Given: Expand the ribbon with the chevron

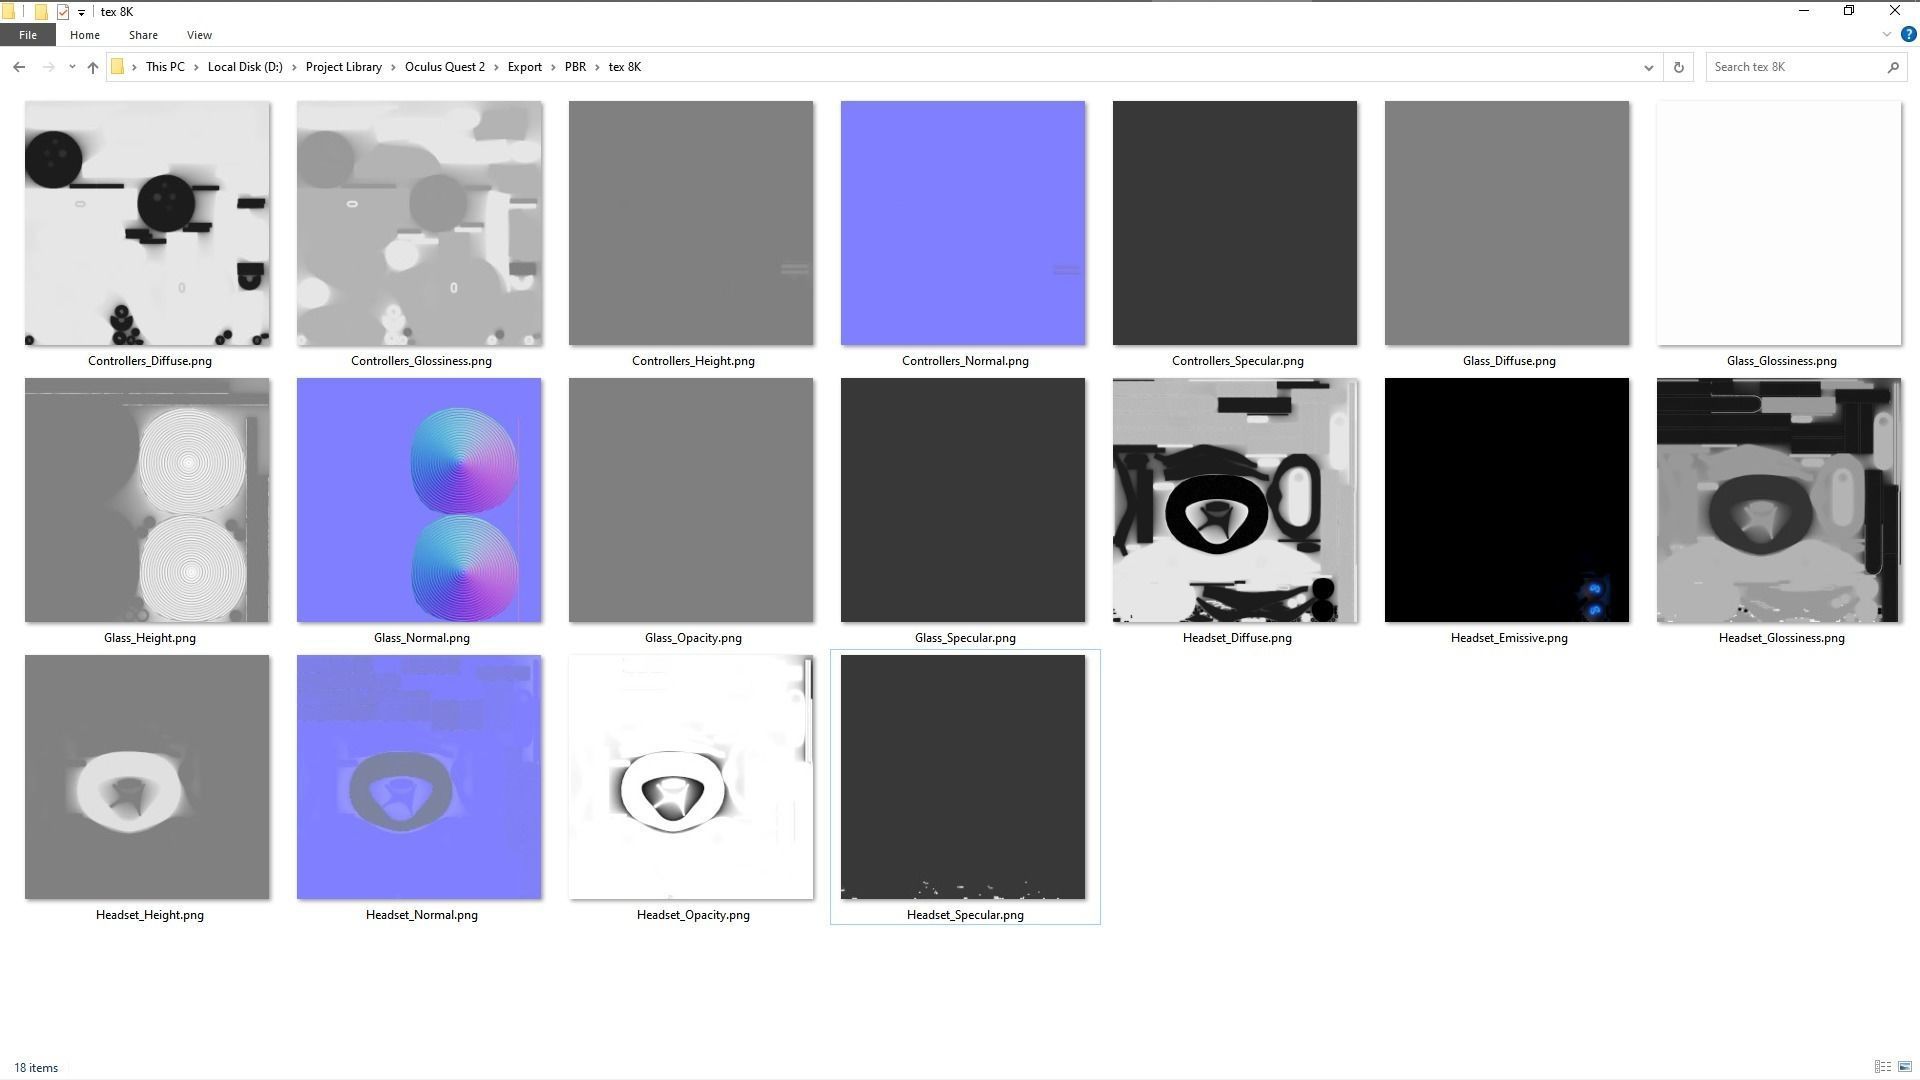Looking at the screenshot, I should [1886, 34].
